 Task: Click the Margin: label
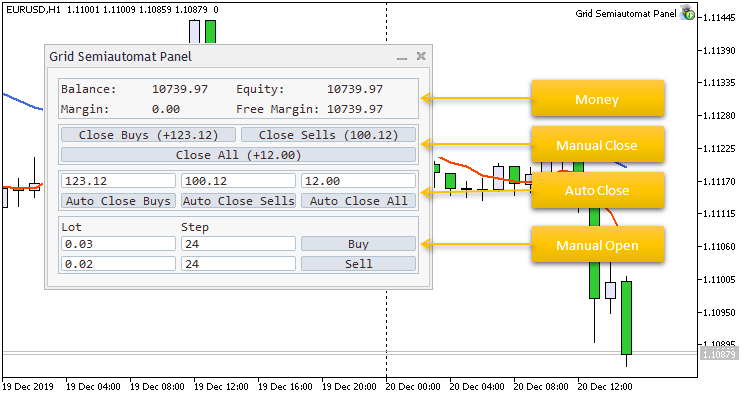click(x=85, y=110)
